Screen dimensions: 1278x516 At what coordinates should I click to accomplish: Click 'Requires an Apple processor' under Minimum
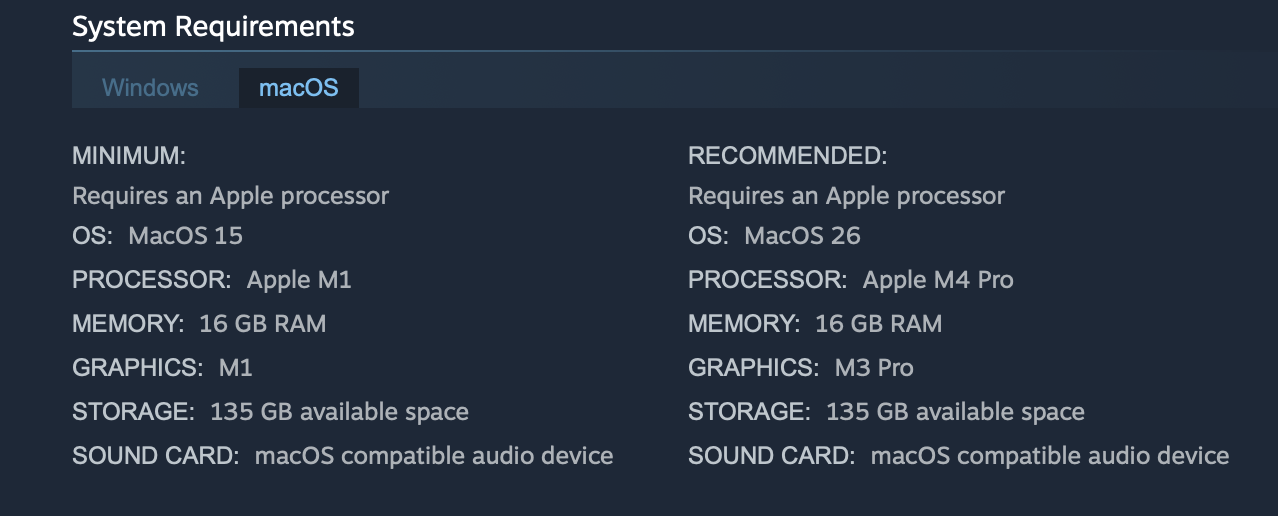click(230, 196)
